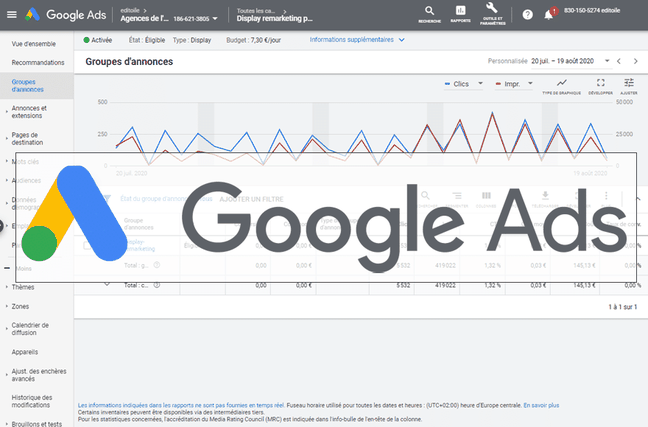Viewport: 648px width, 427px height.
Task: Click Type : Display text
Action: tap(192, 40)
